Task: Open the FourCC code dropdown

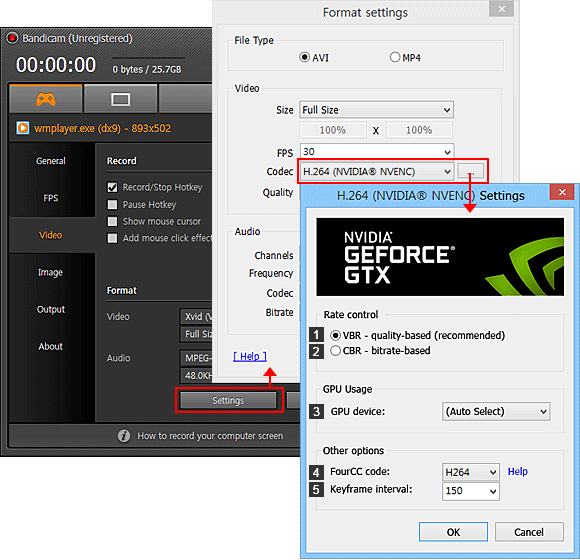Action: pyautogui.click(x=471, y=472)
